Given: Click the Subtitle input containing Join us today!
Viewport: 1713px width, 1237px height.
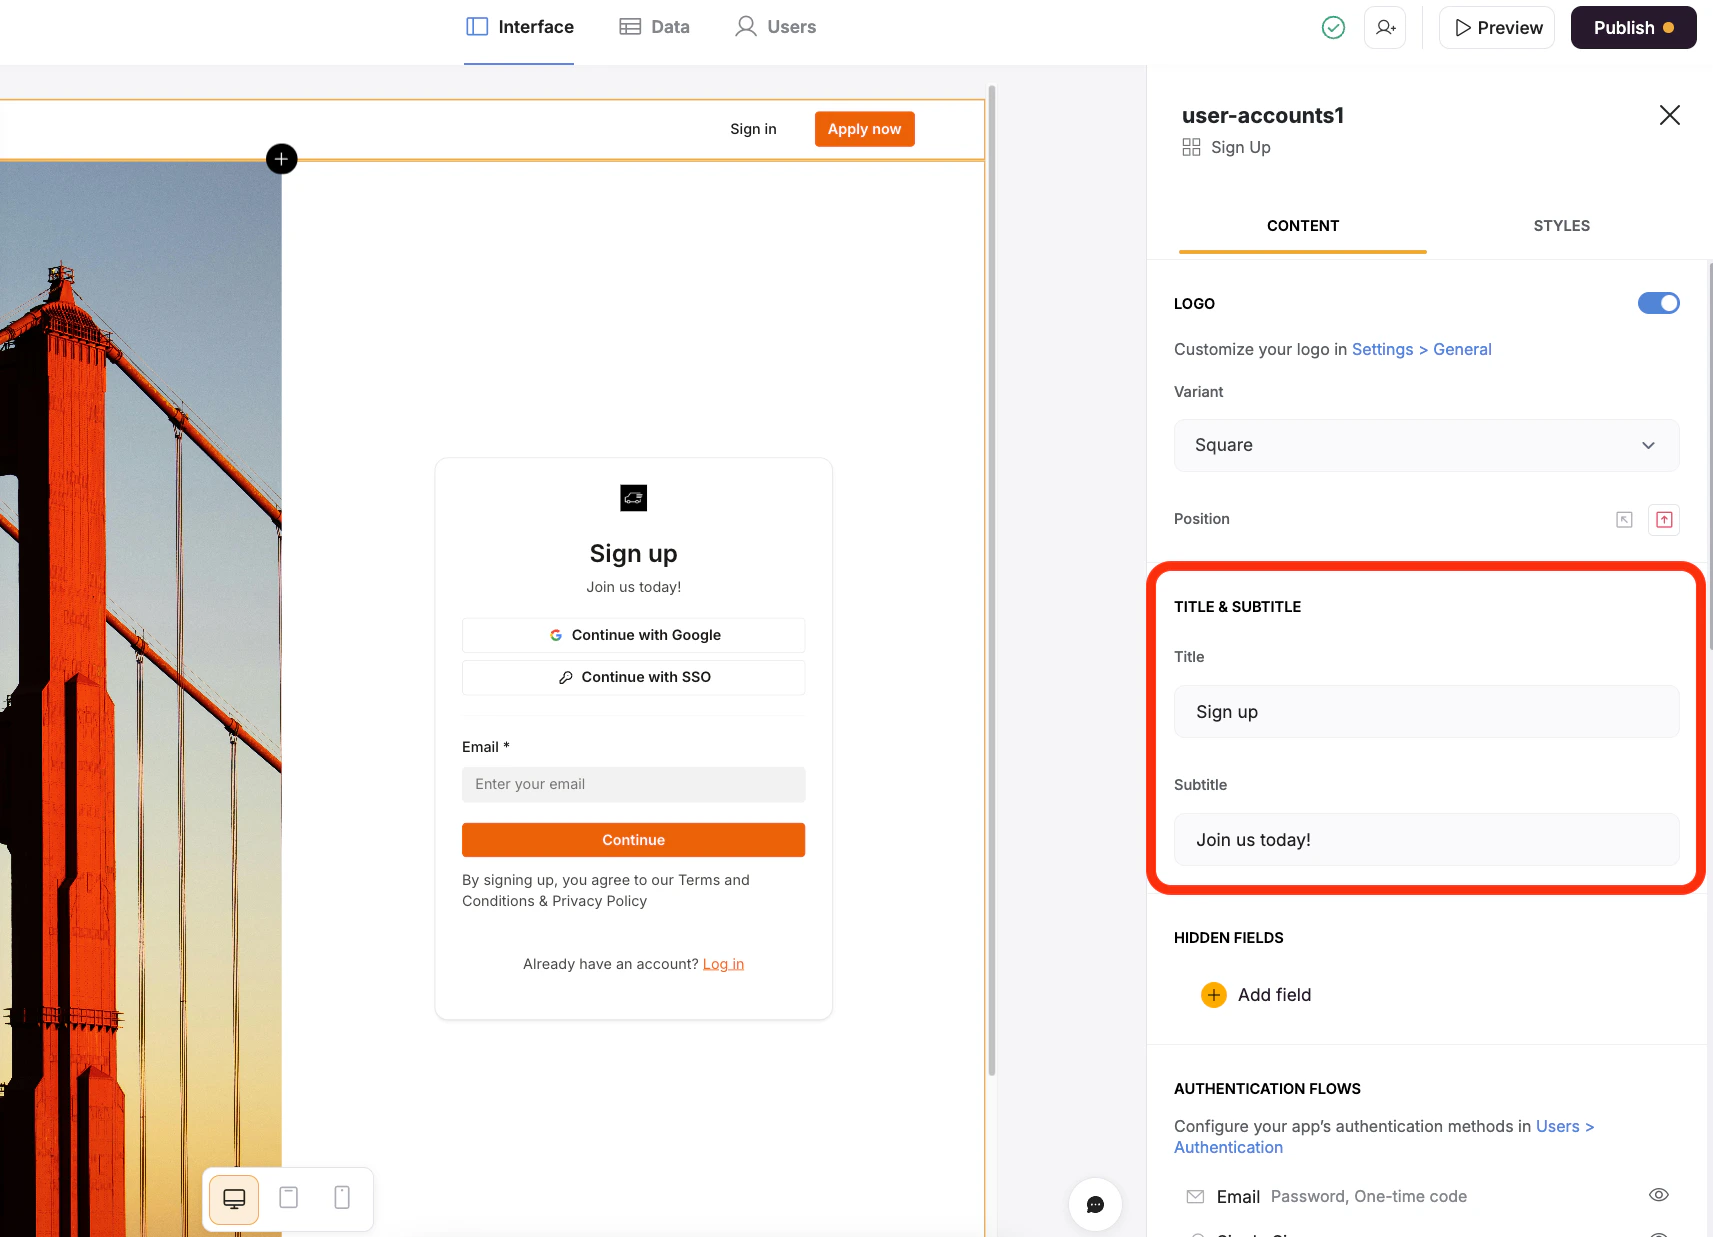Looking at the screenshot, I should coord(1426,840).
